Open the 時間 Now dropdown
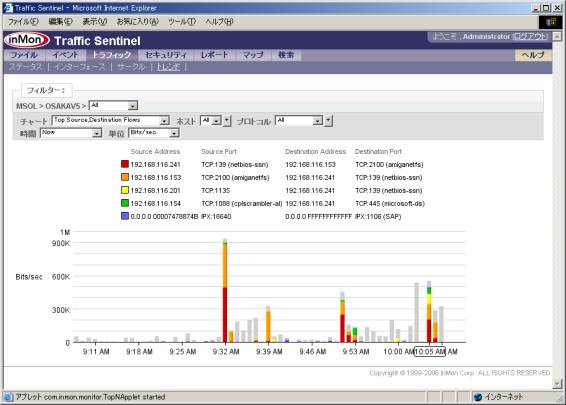The width and height of the screenshot is (566, 405). click(71, 133)
